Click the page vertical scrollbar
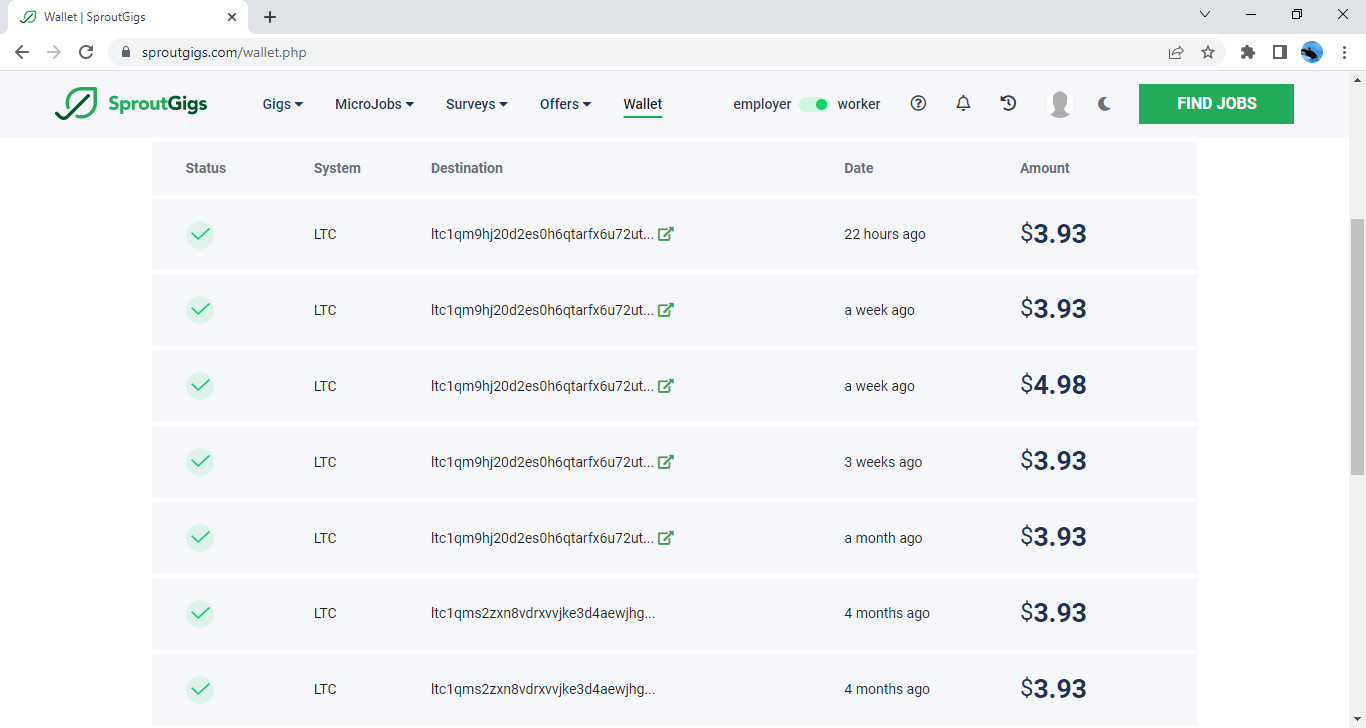 point(1357,345)
